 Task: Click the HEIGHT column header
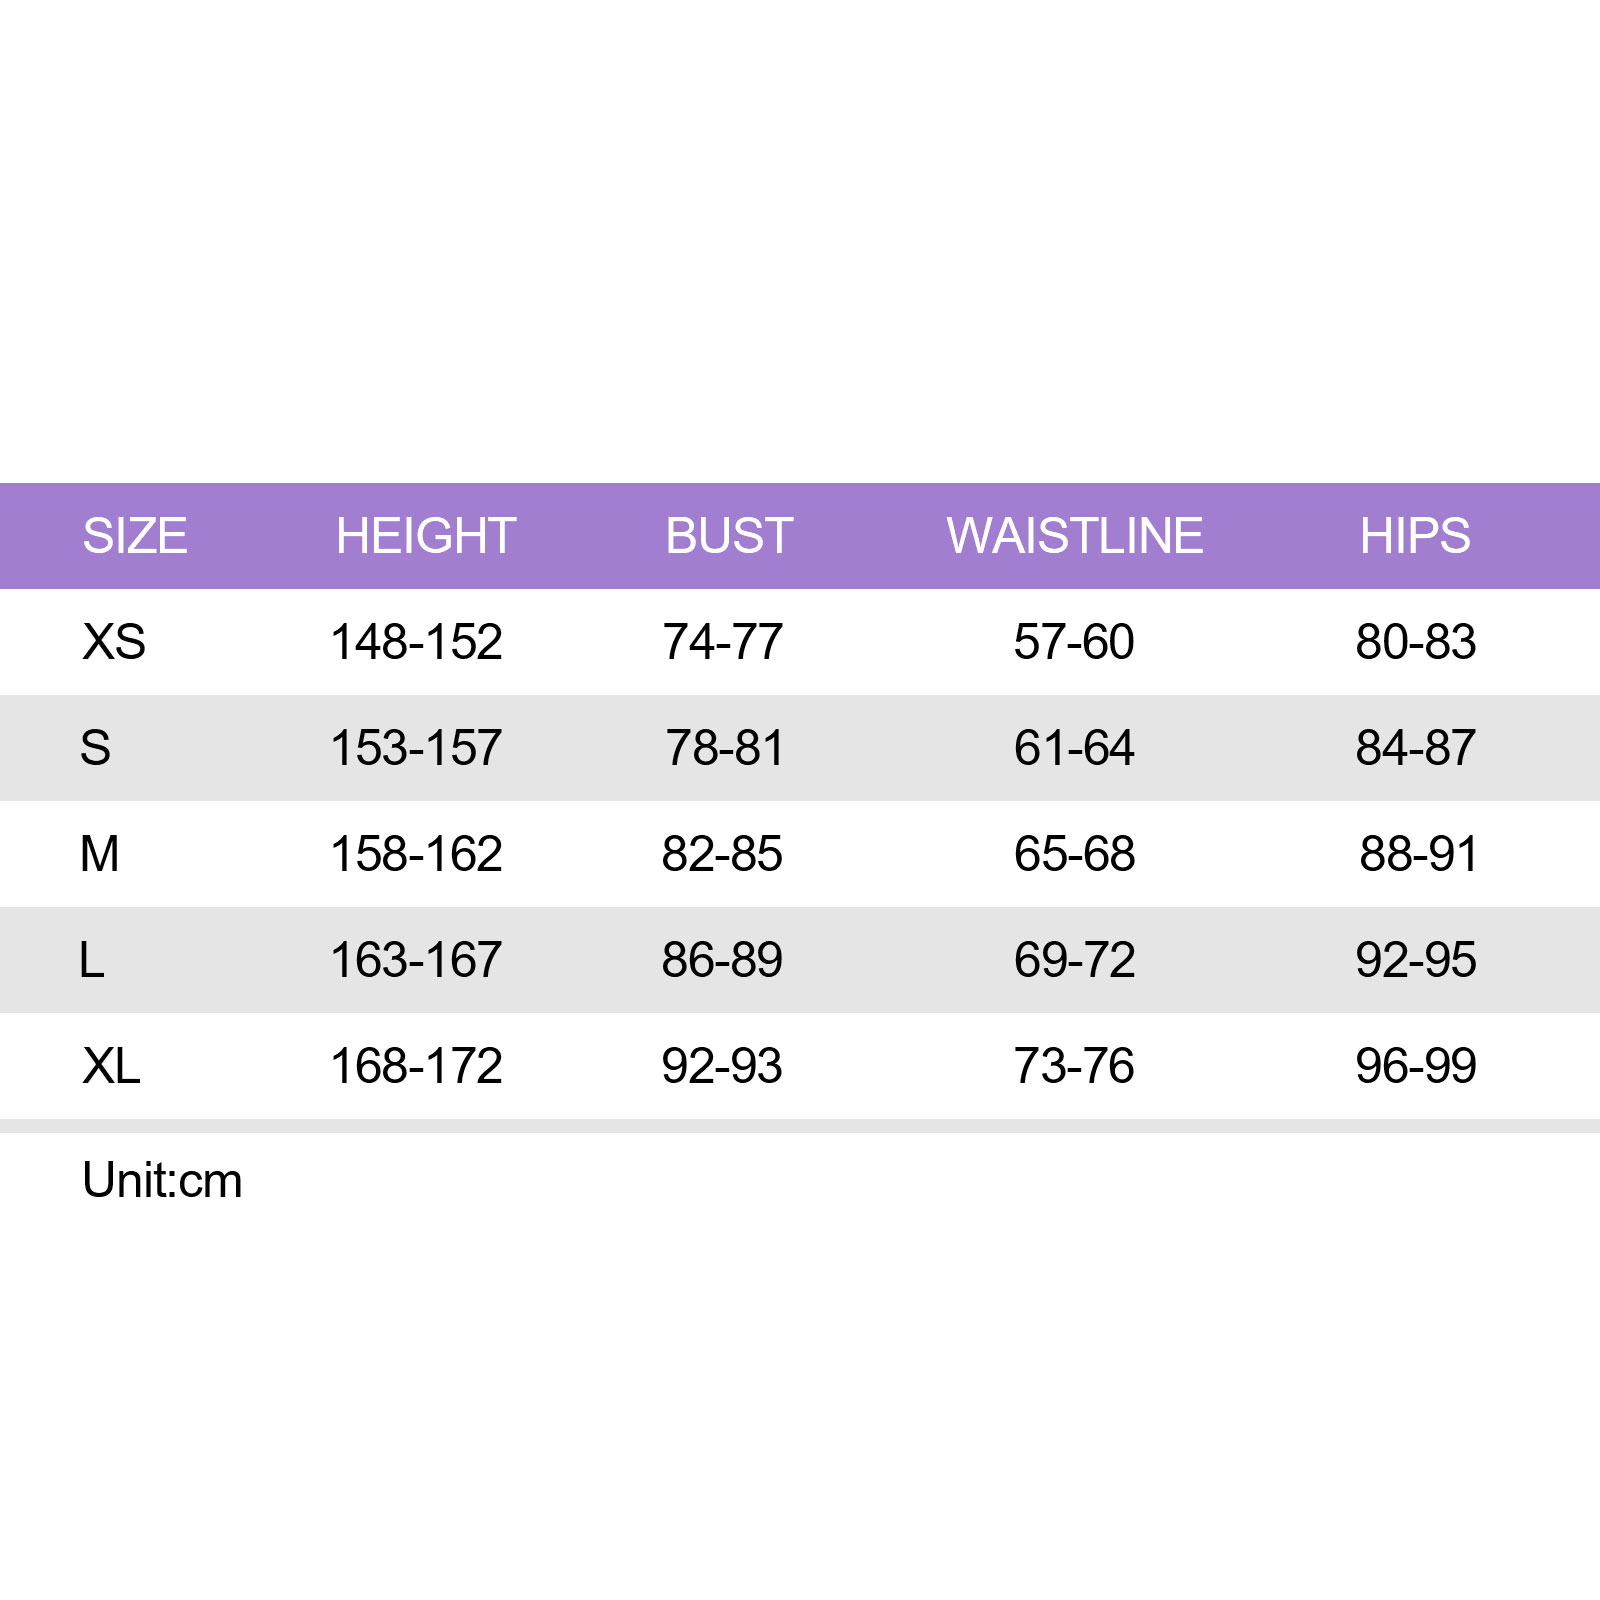[426, 536]
